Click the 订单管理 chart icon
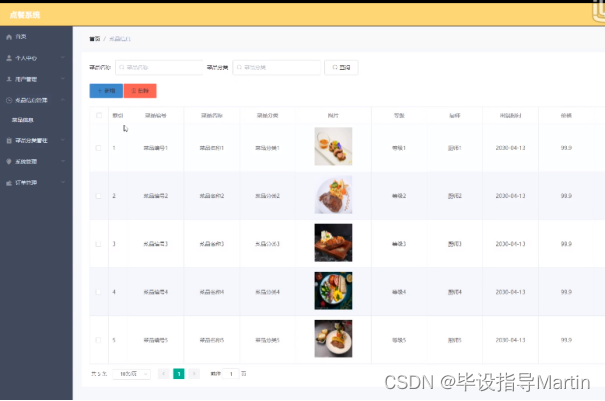The height and width of the screenshot is (401, 605). pos(9,183)
